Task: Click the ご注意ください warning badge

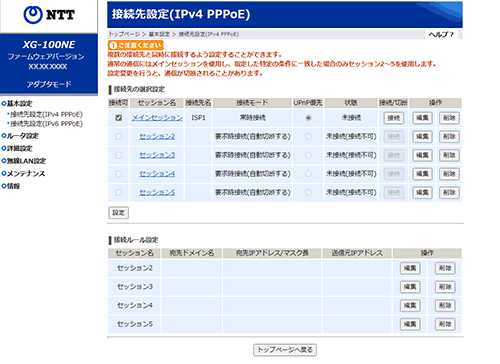Action: 136,45
